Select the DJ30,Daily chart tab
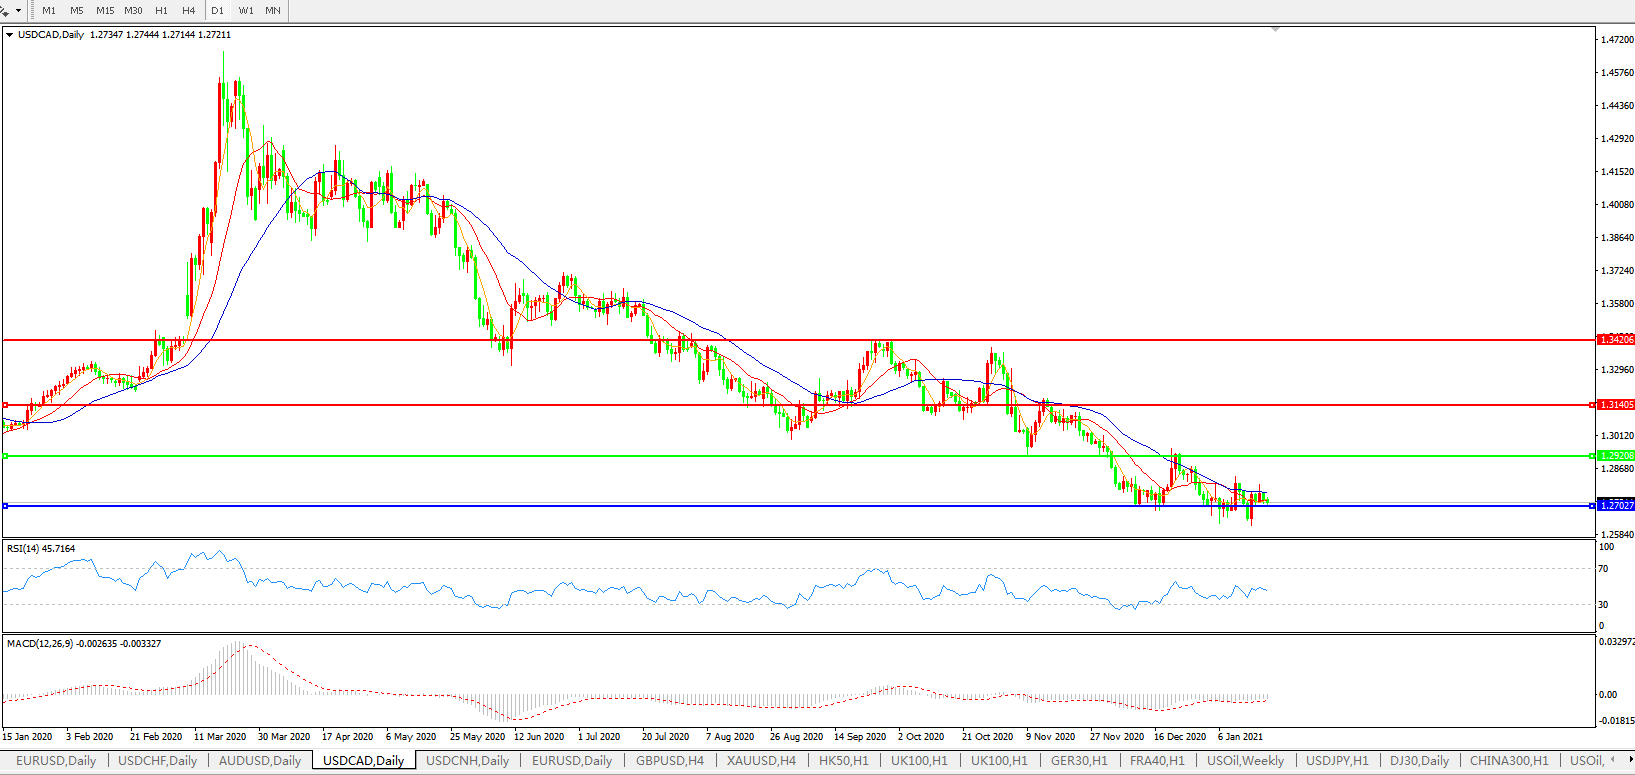Screen dimensions: 1635x775 tap(1419, 761)
